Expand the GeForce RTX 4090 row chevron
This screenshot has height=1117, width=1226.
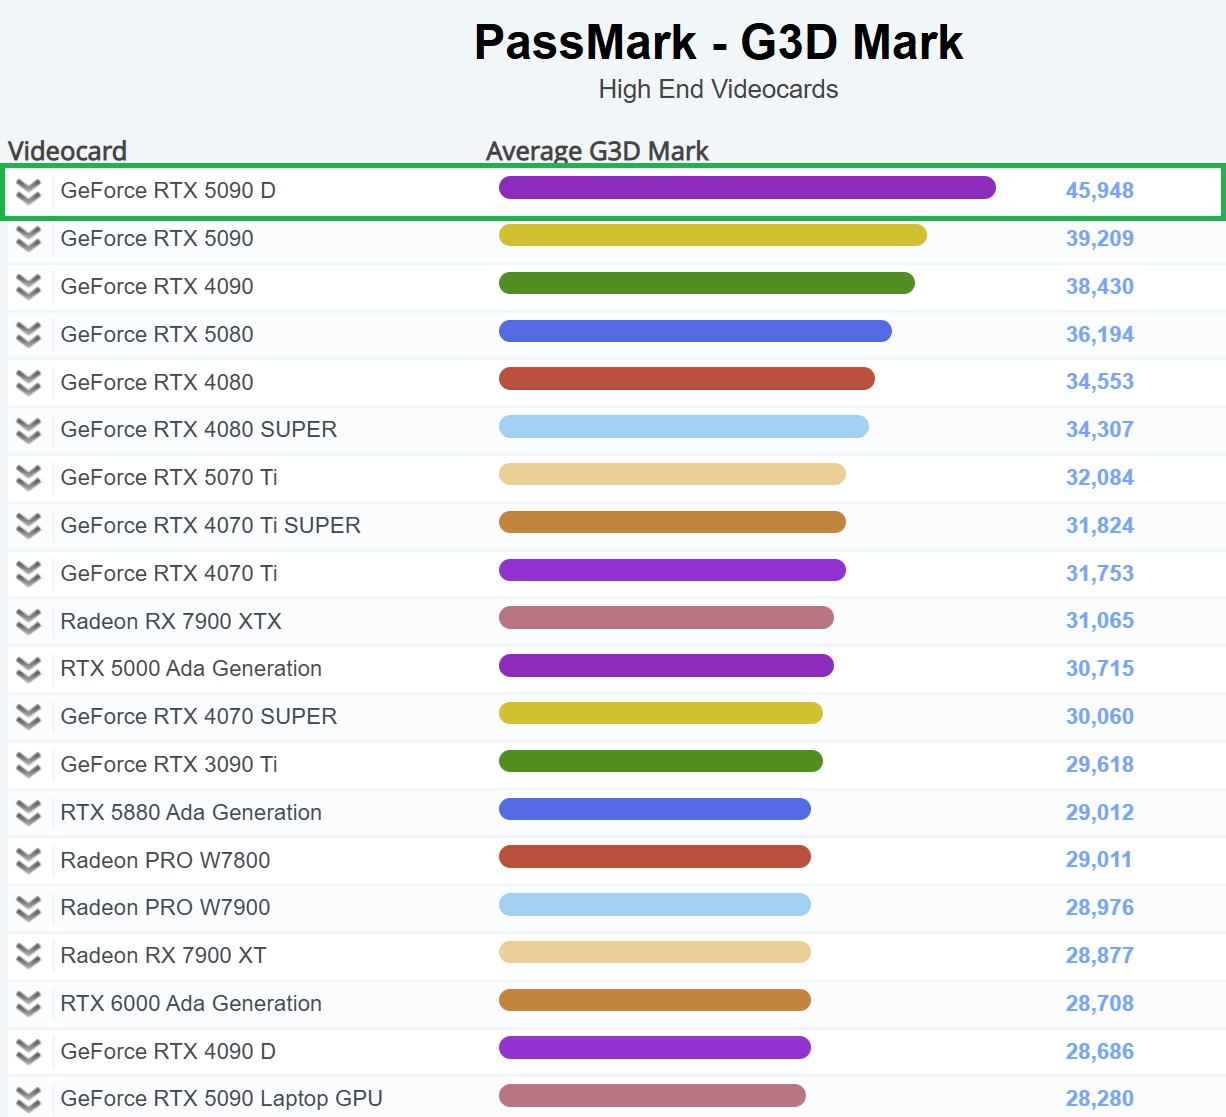click(28, 287)
